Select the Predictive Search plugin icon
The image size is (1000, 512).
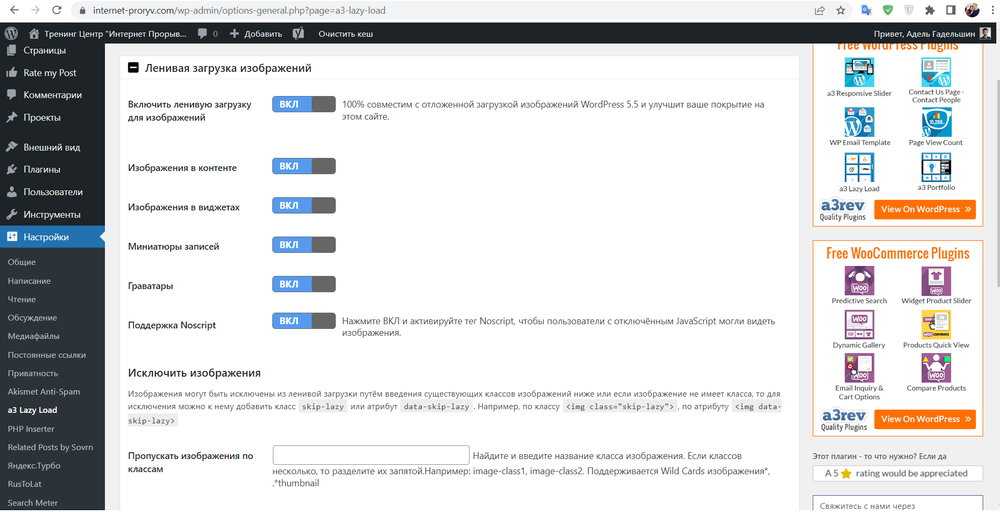tap(859, 280)
